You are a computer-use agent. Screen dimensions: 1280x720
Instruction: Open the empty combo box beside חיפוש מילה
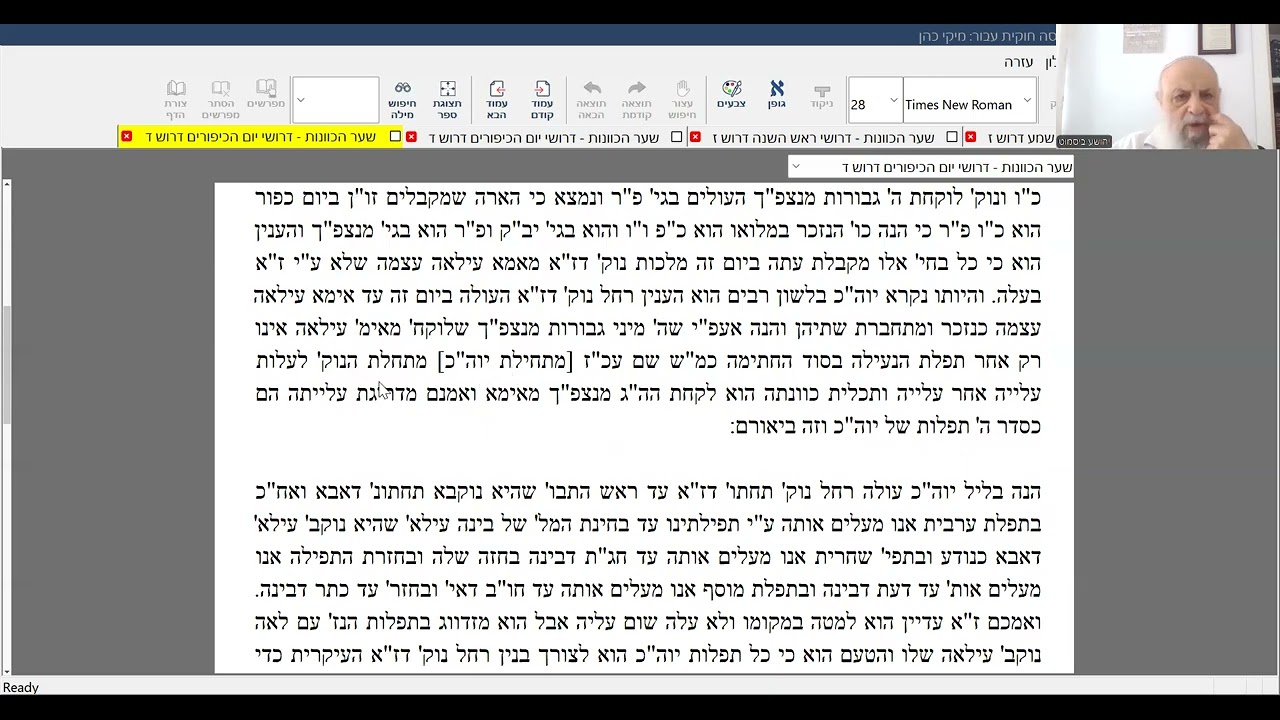(x=335, y=100)
